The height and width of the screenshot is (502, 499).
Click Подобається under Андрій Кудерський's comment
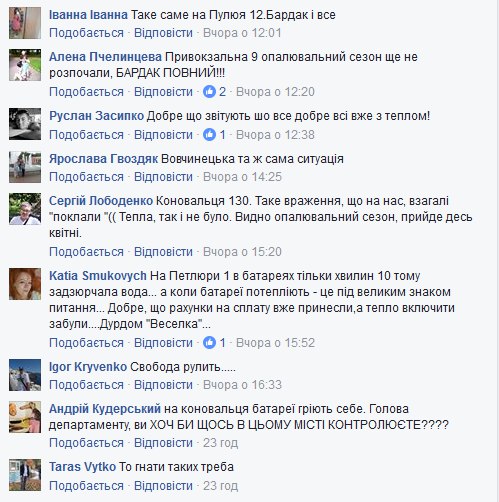(x=86, y=443)
